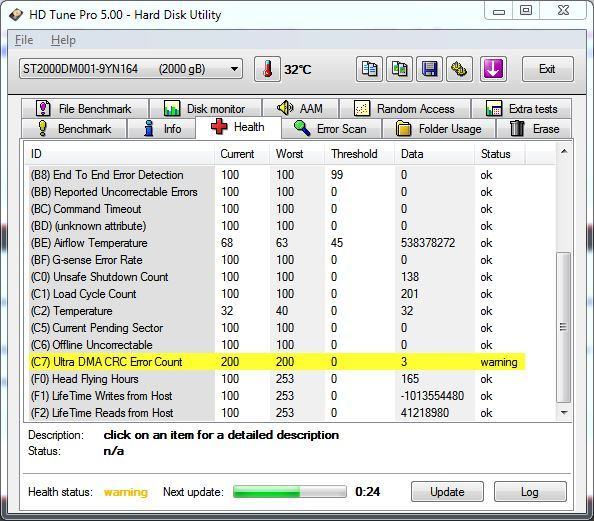Select (C7) Ultra DMA CRC Error Count row
Image resolution: width=594 pixels, height=521 pixels.
pos(277,362)
